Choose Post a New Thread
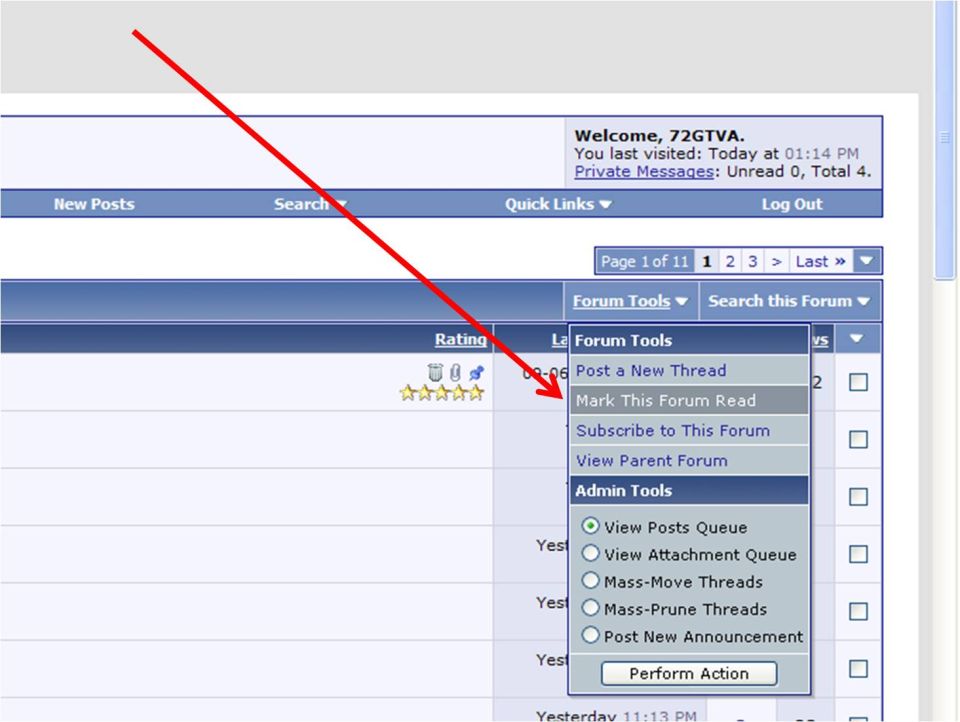The width and height of the screenshot is (960, 722). pyautogui.click(x=689, y=370)
